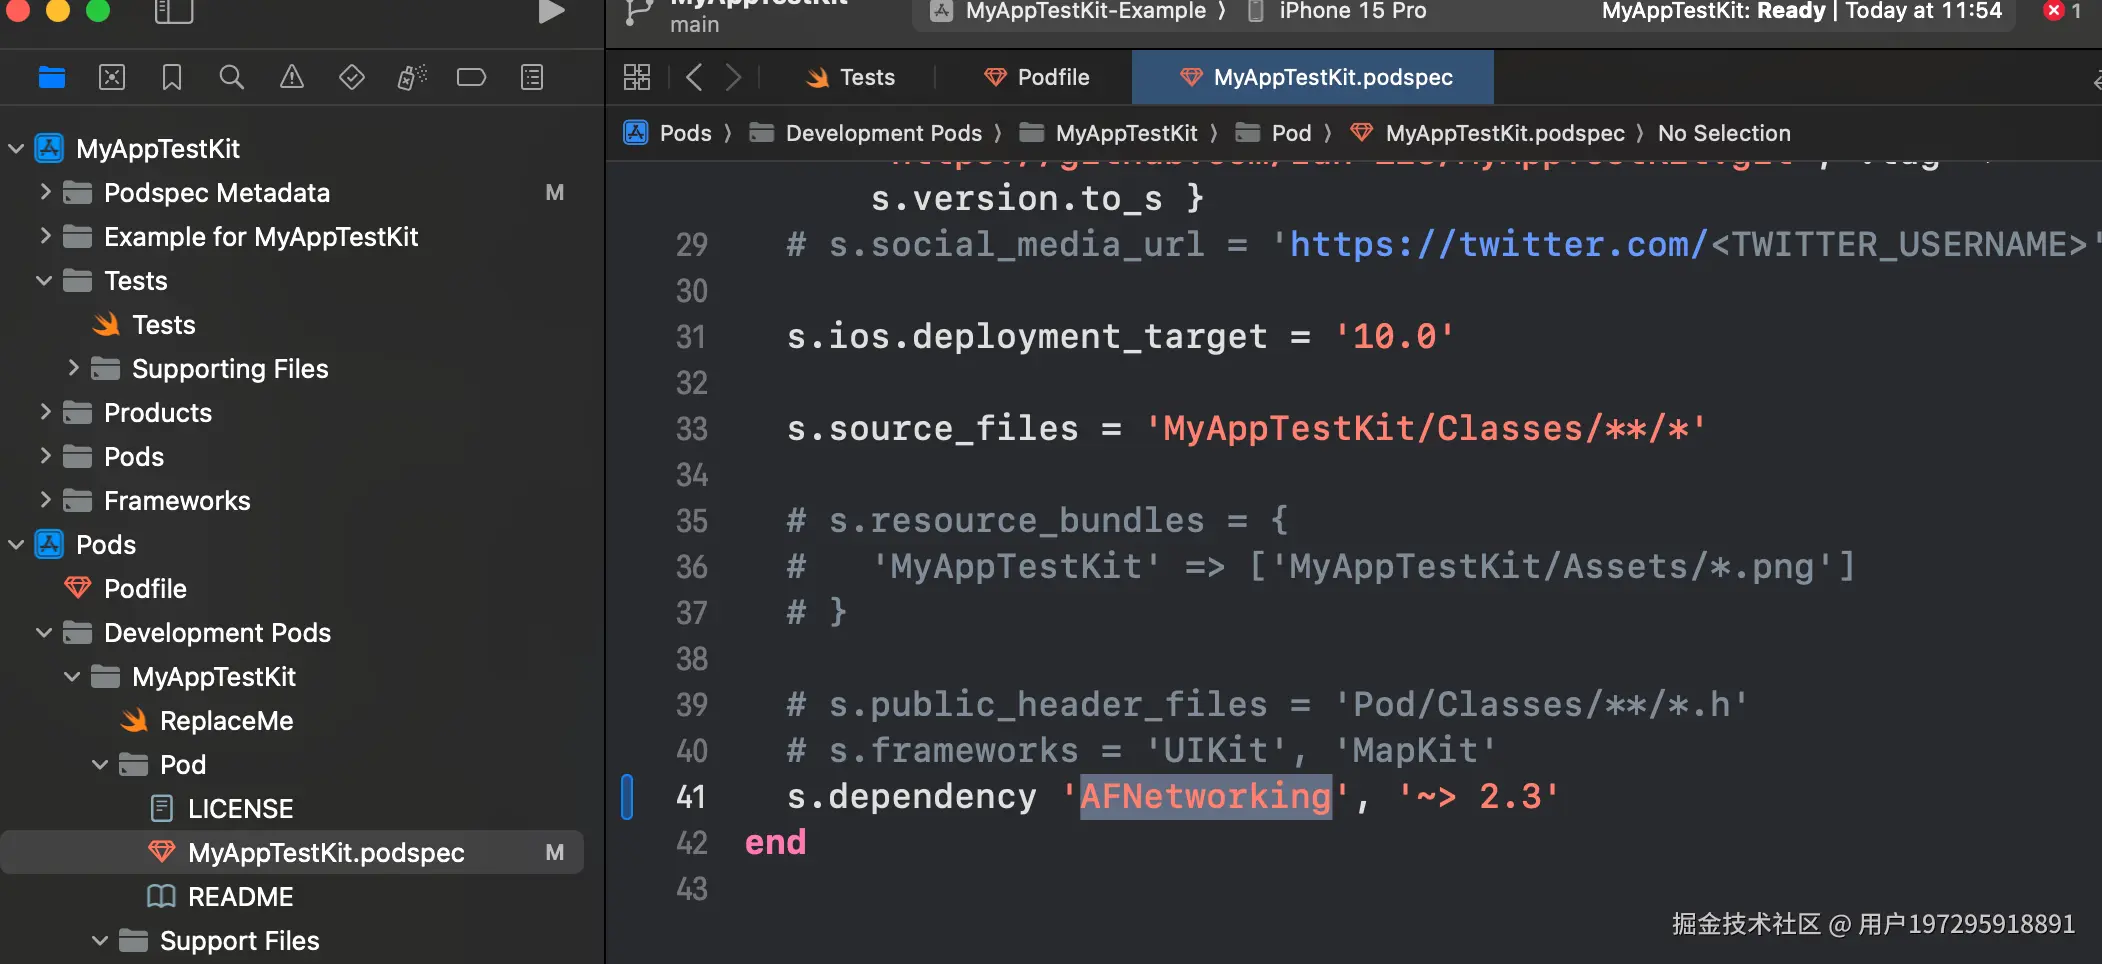Click the Pods breadcrumb in jump bar
This screenshot has height=964, width=2102.
(668, 133)
